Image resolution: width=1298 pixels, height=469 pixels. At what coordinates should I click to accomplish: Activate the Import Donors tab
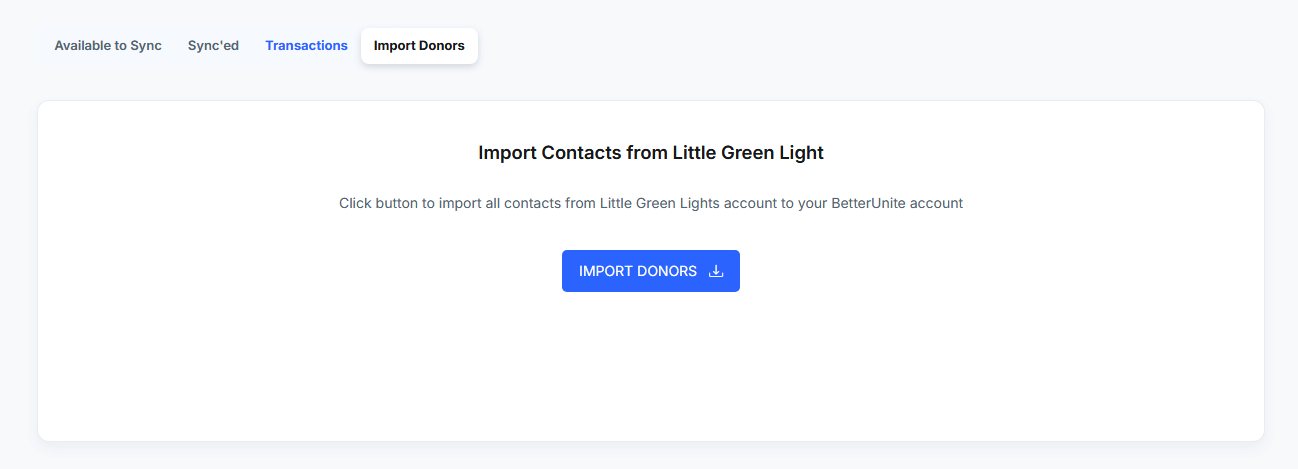click(419, 46)
